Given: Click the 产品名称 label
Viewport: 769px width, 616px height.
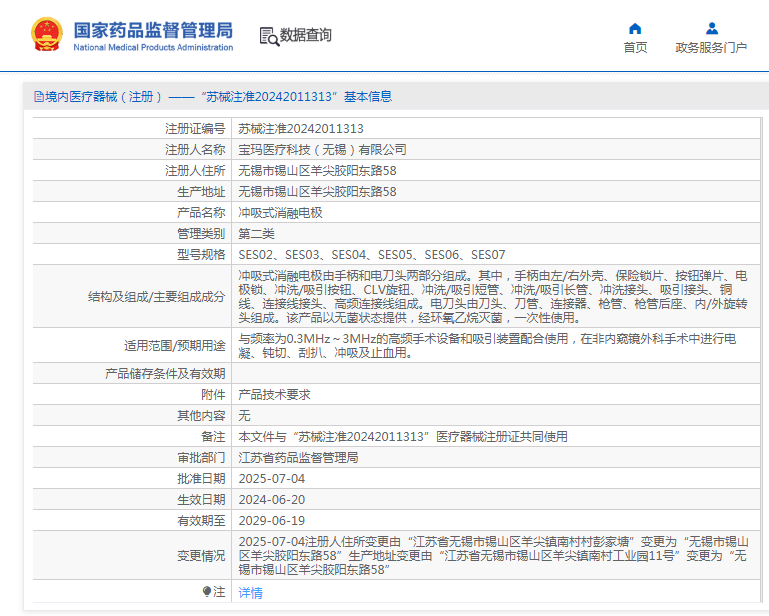Looking at the screenshot, I should pos(201,213).
